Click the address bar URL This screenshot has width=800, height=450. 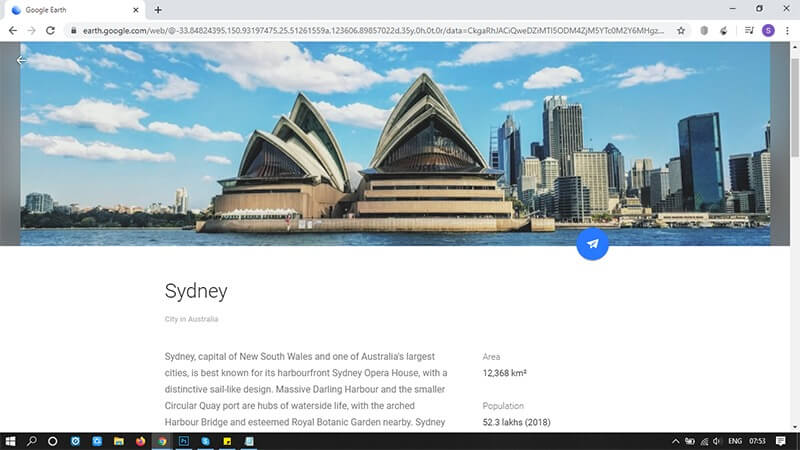click(373, 31)
